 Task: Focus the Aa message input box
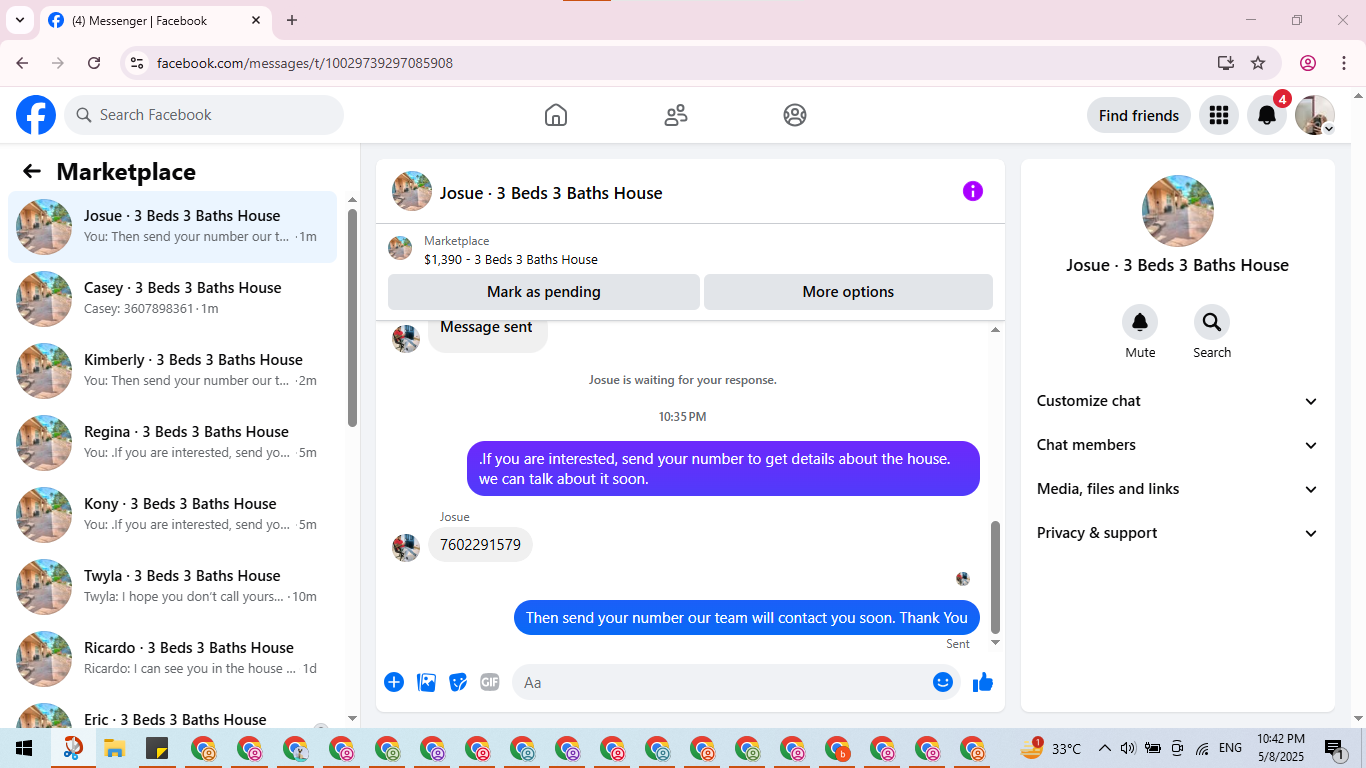[736, 682]
